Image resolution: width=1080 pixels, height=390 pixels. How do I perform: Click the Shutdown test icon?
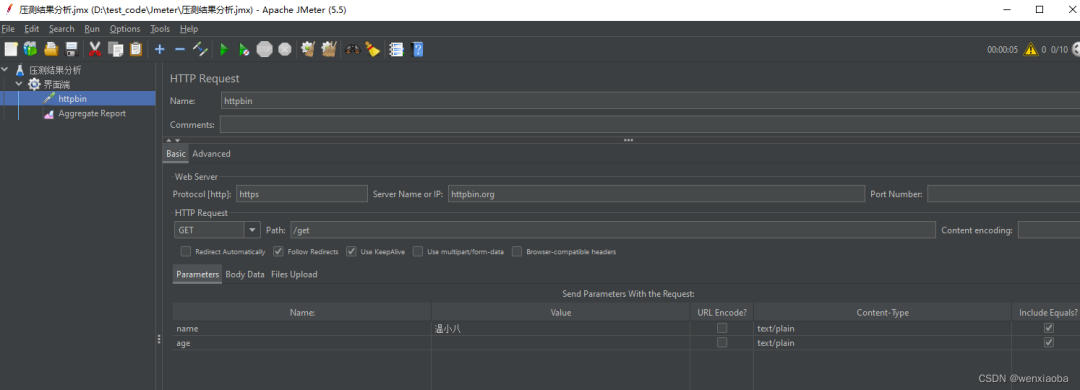284,49
